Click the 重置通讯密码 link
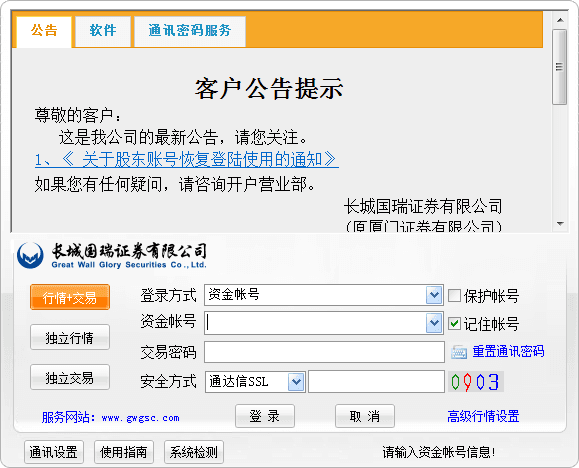This screenshot has width=579, height=468. [508, 351]
